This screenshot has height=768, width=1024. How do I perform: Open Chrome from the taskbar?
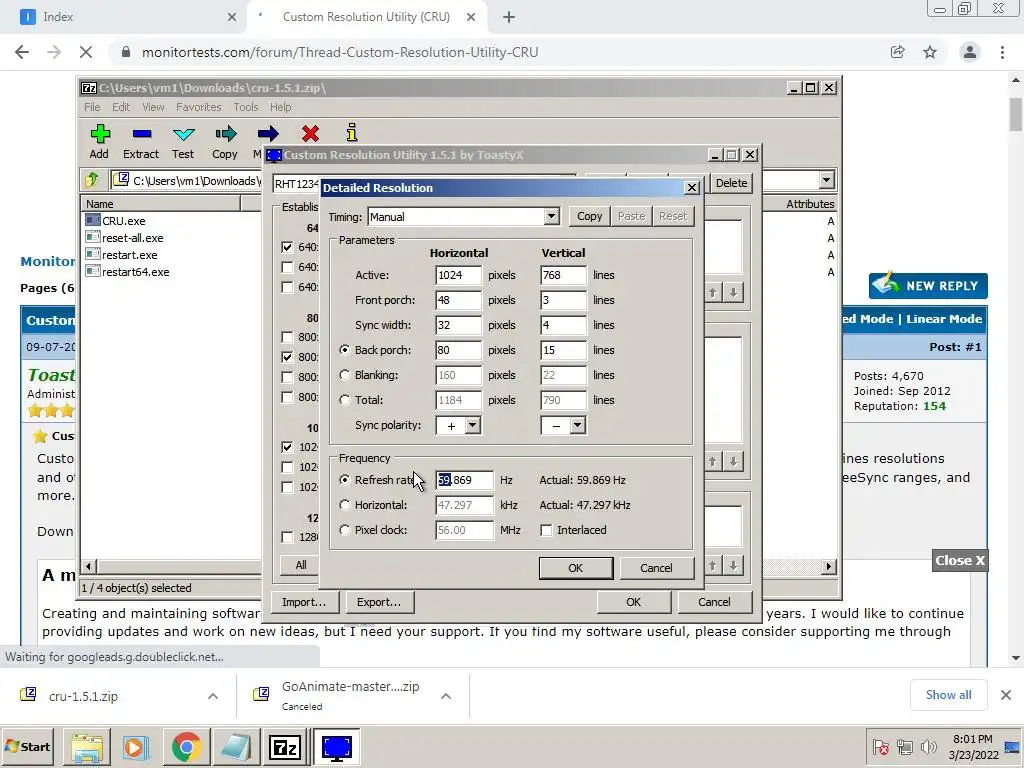(x=186, y=746)
